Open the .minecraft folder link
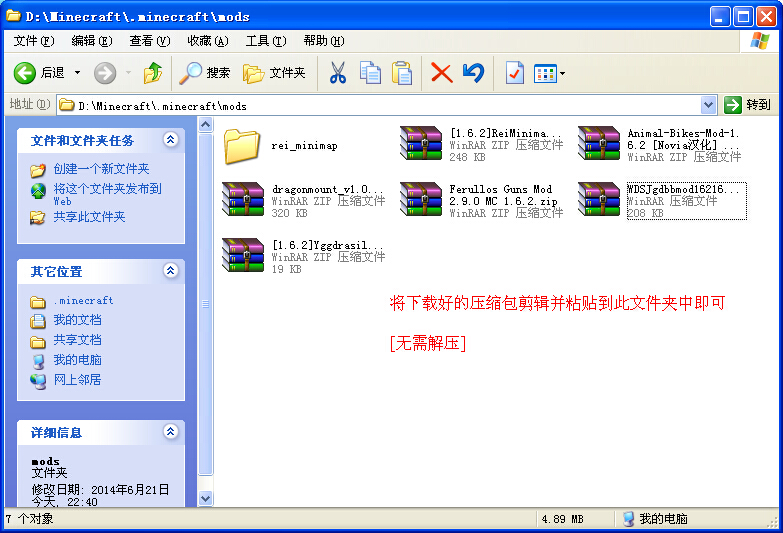The width and height of the screenshot is (783, 533). (x=83, y=301)
